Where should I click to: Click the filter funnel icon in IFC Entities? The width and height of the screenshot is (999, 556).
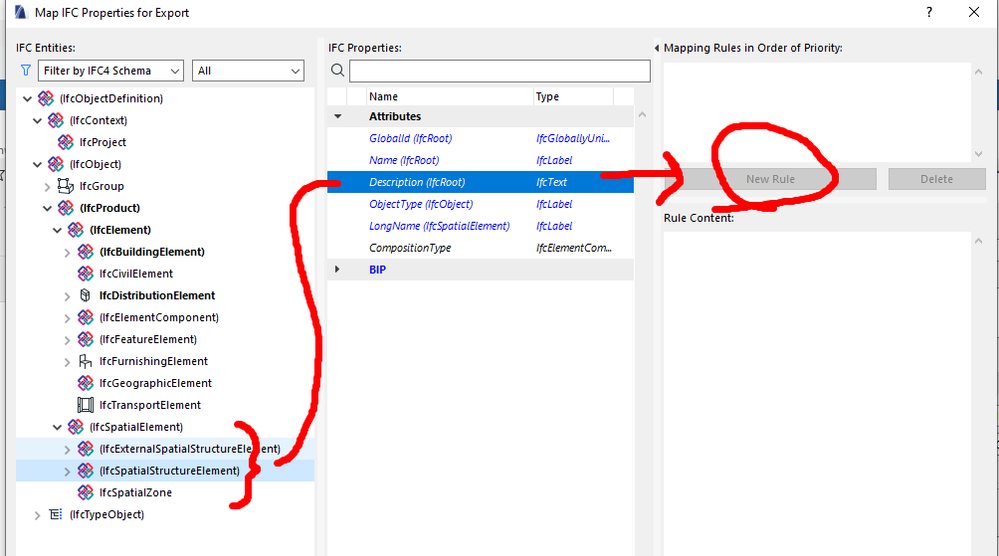pos(25,71)
